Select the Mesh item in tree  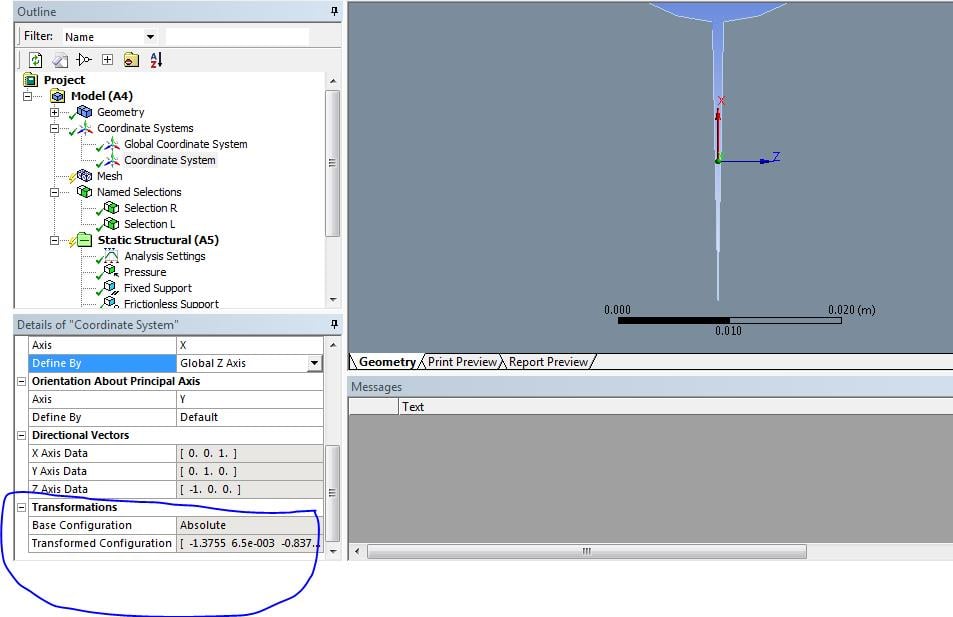109,176
